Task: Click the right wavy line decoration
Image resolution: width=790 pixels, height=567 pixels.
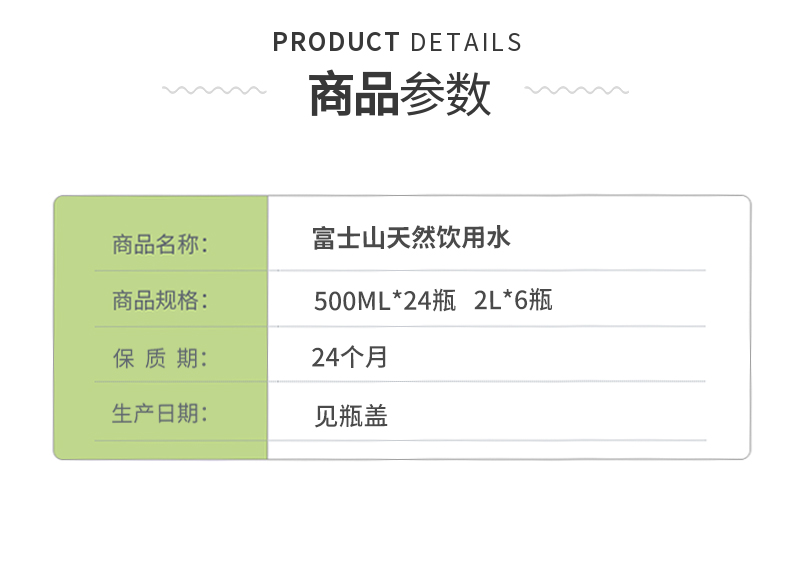Action: point(576,90)
